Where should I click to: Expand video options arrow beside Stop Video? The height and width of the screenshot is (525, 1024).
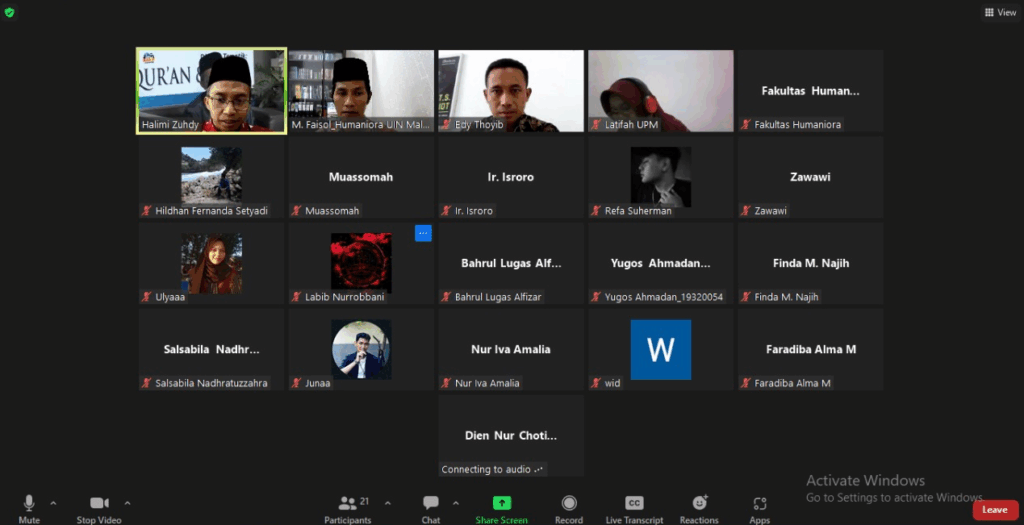127,502
